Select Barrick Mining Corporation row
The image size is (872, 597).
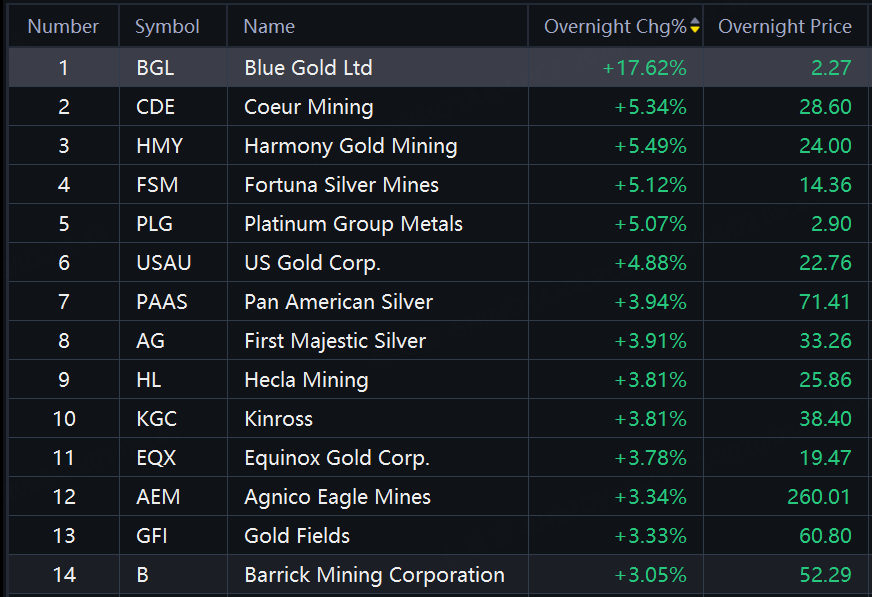374,575
